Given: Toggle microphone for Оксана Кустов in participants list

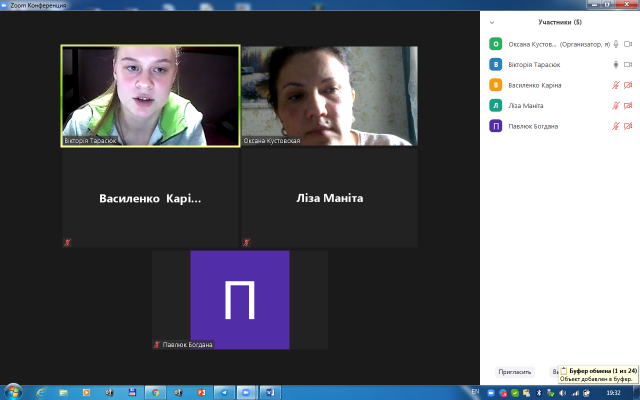Looking at the screenshot, I should click(616, 44).
